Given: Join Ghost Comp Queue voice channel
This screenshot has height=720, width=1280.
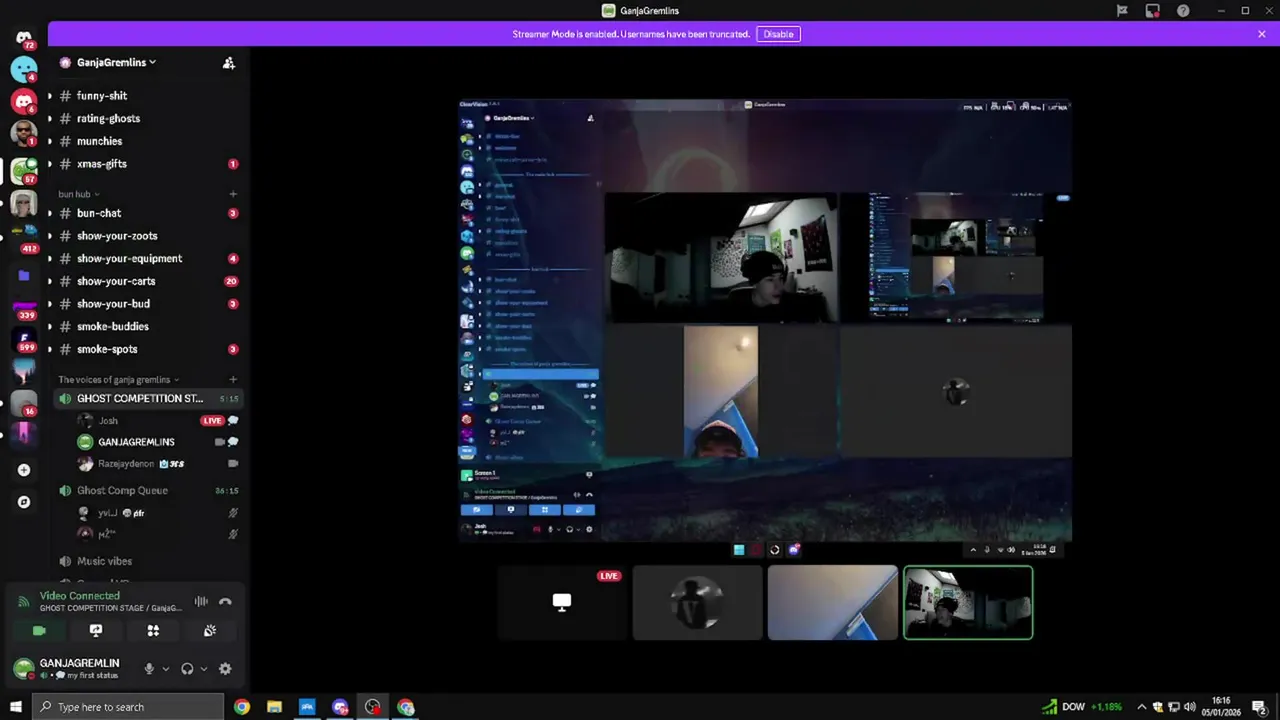Looking at the screenshot, I should coord(146,491).
